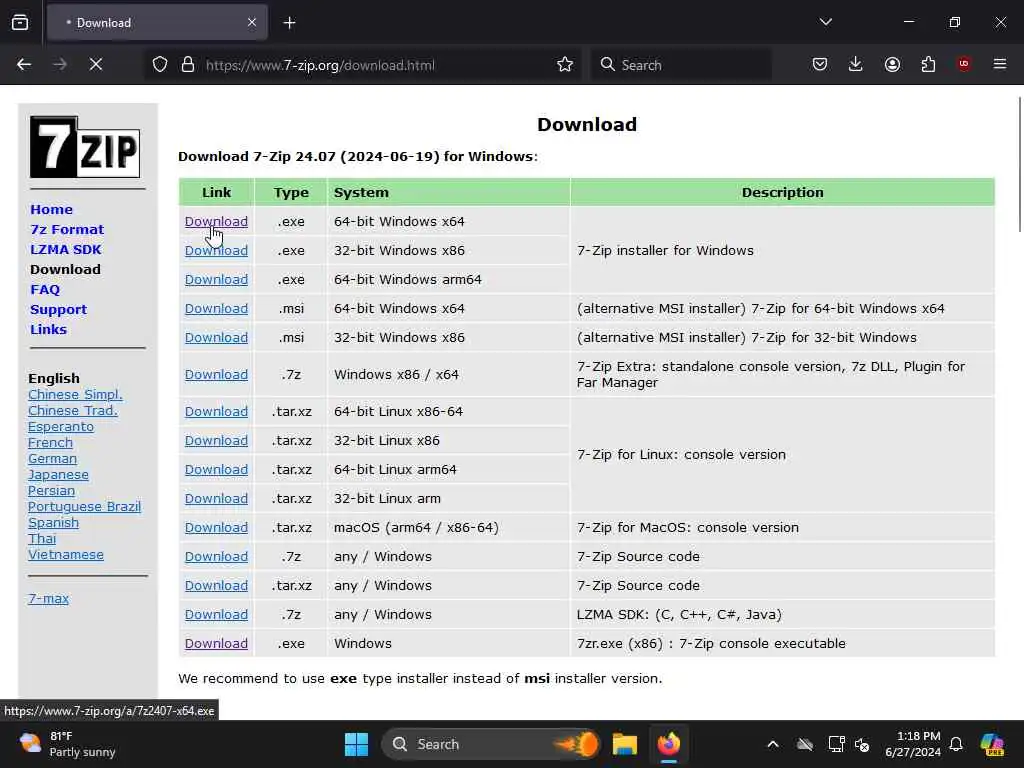Open the uBlock Origin extension icon
1024x768 pixels.
963,64
